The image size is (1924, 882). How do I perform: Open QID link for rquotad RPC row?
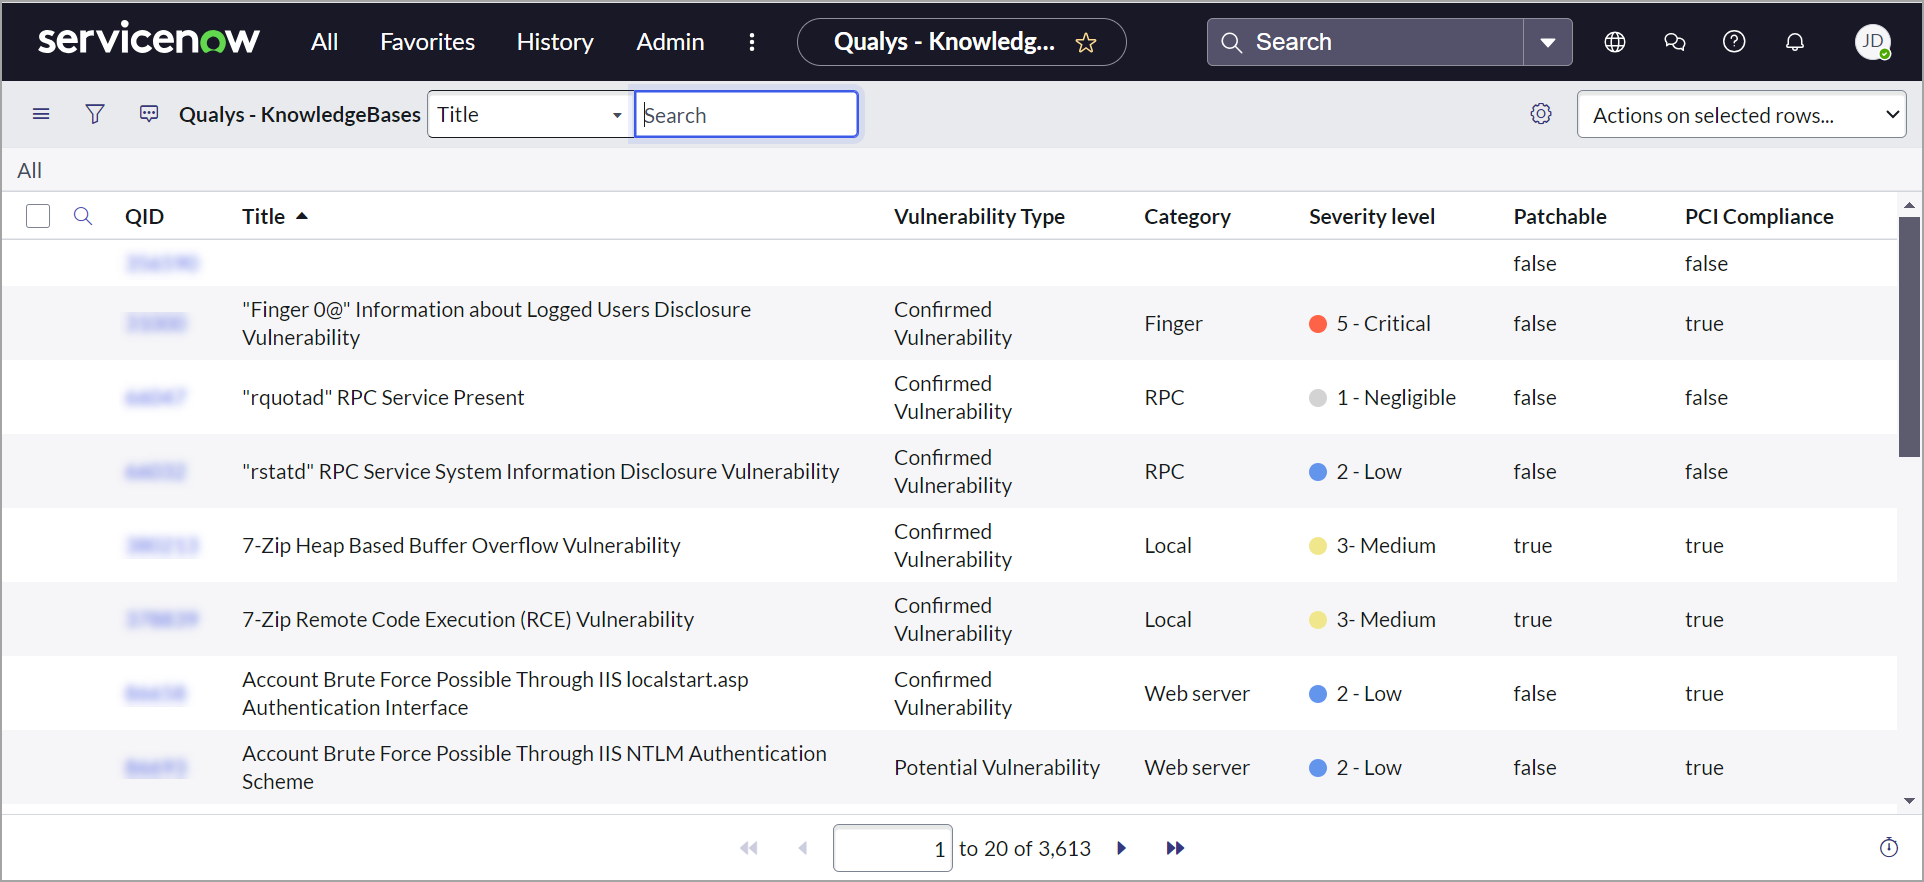pos(156,397)
